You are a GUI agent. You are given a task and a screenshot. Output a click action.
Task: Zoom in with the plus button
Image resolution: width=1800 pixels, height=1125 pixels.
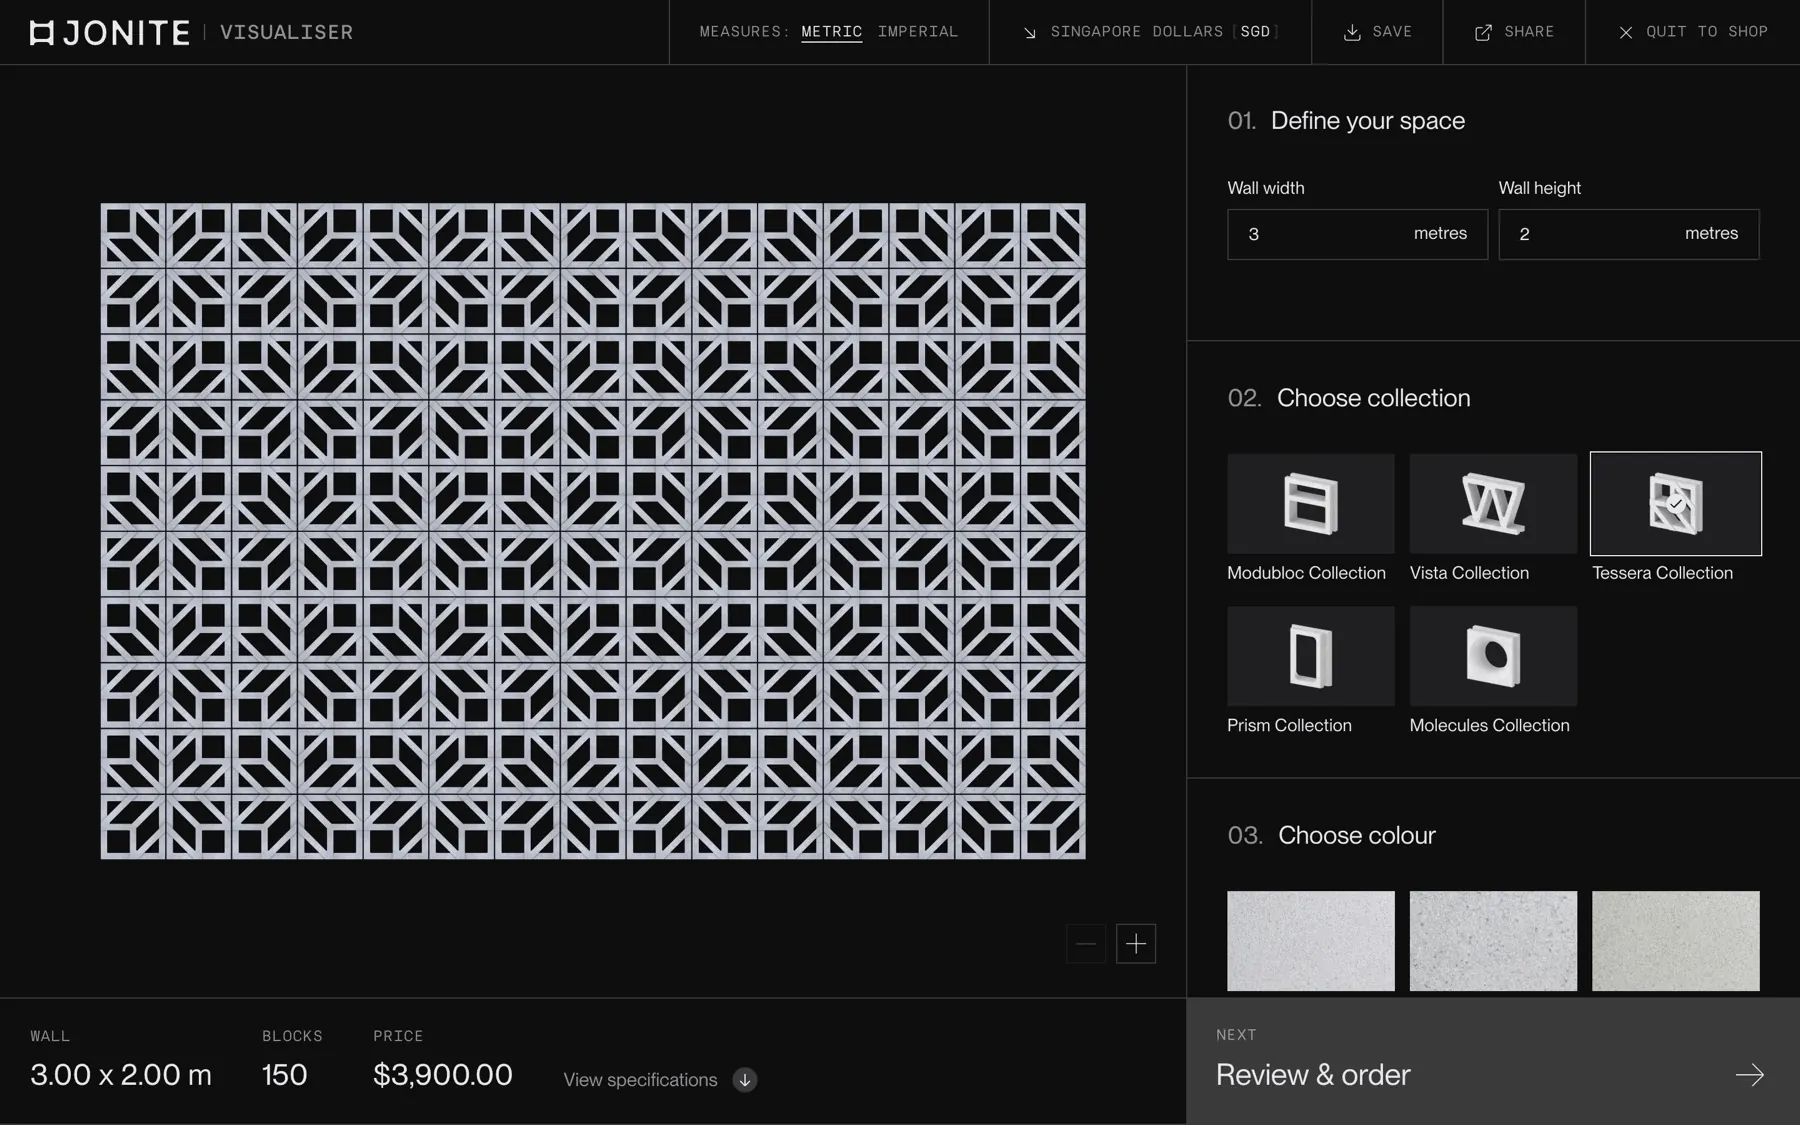(1136, 943)
